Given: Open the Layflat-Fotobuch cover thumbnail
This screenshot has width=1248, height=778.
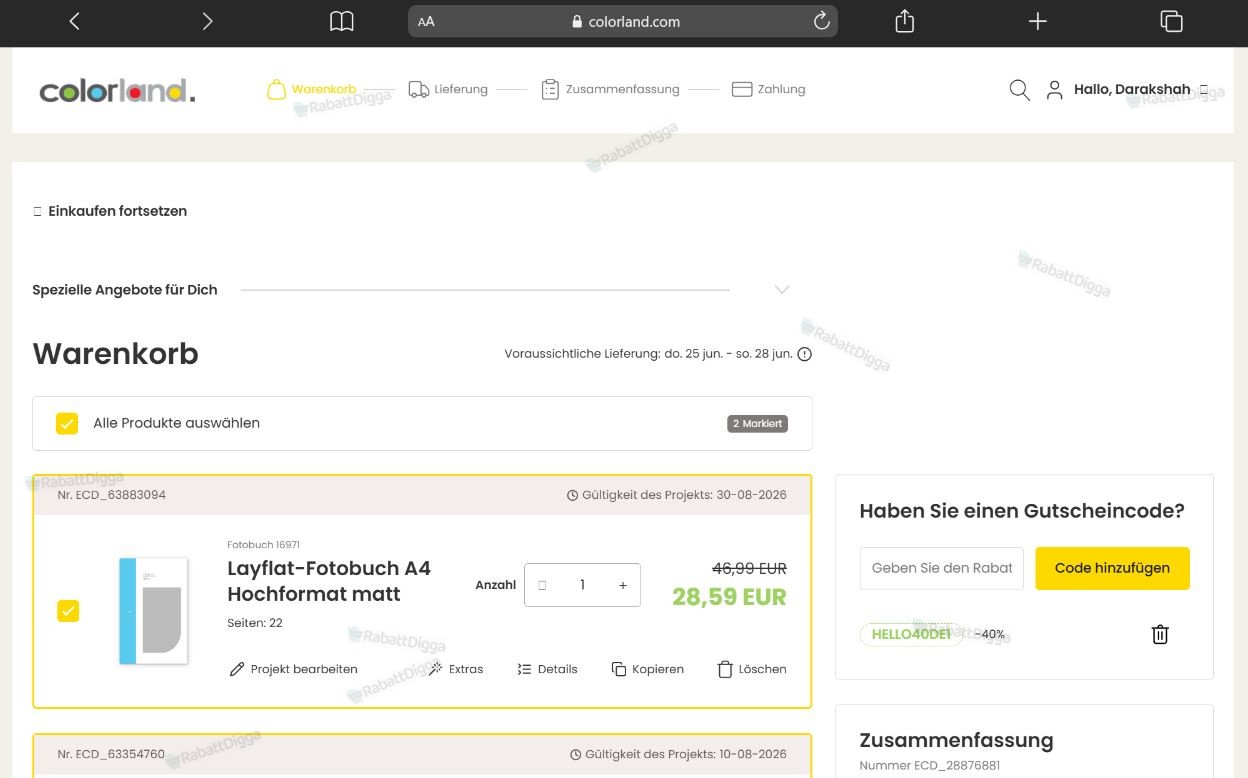Looking at the screenshot, I should tap(153, 611).
